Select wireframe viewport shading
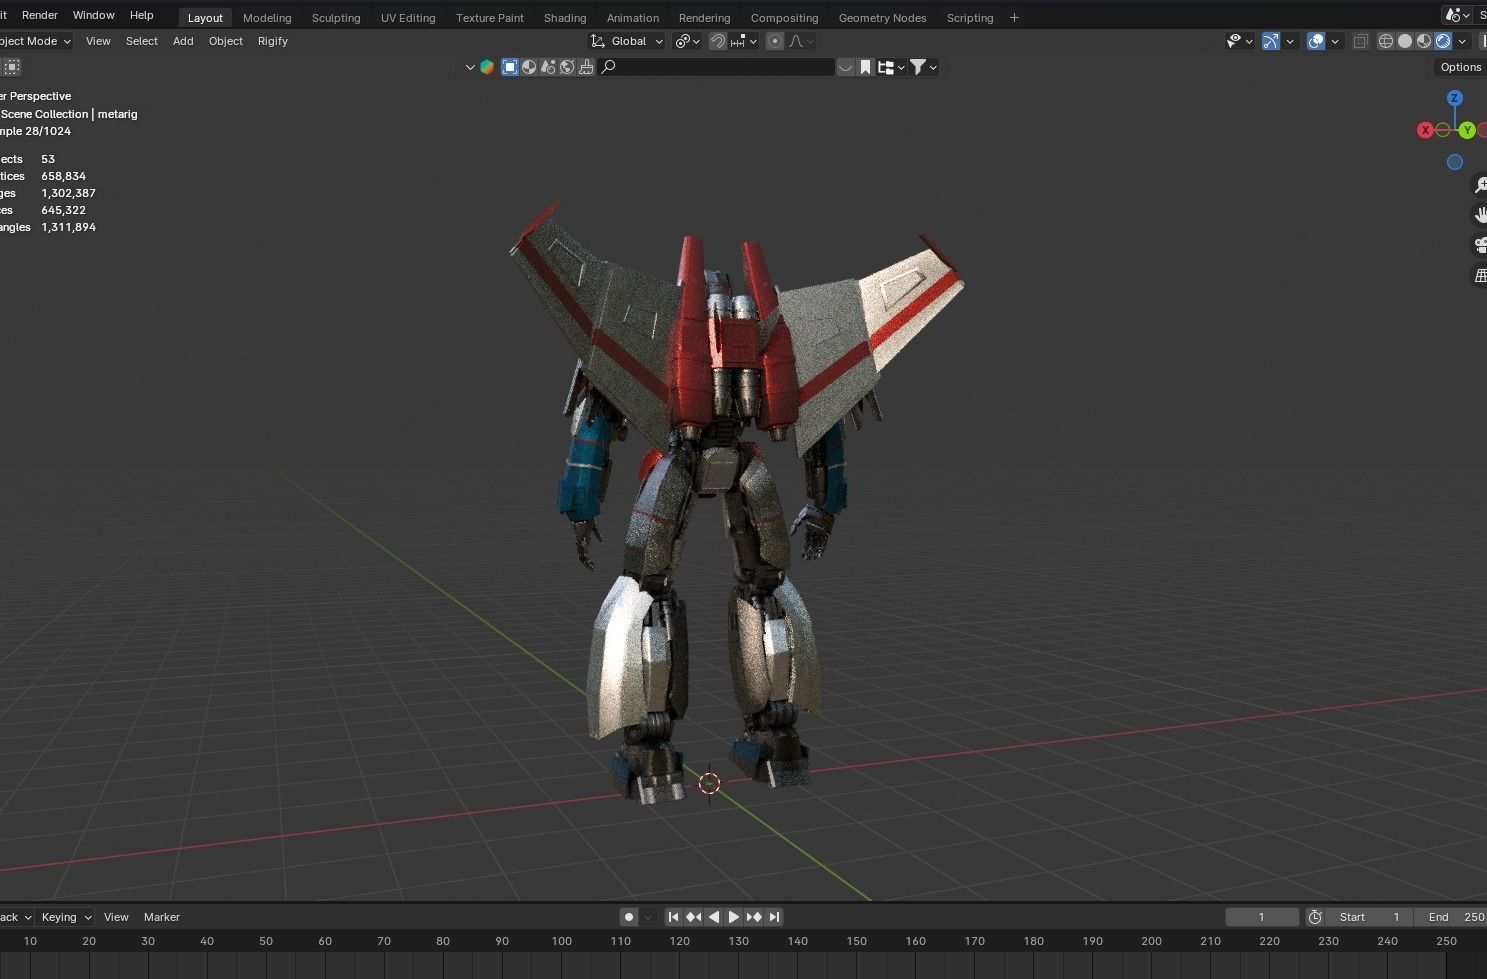 tap(1386, 41)
